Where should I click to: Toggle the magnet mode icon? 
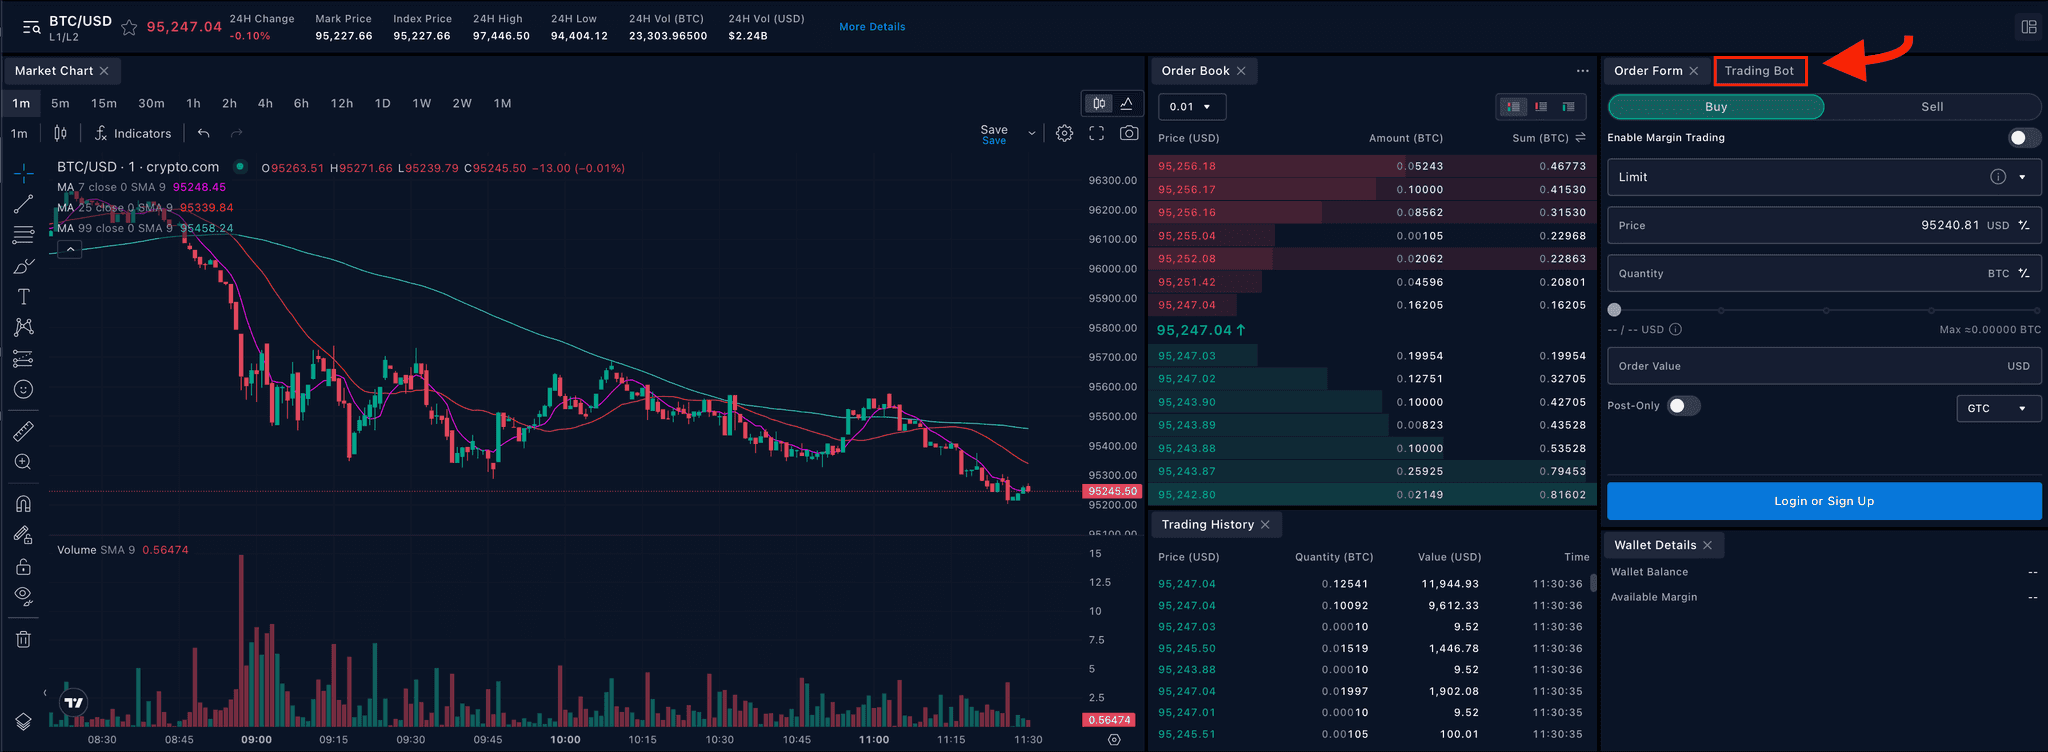point(24,504)
